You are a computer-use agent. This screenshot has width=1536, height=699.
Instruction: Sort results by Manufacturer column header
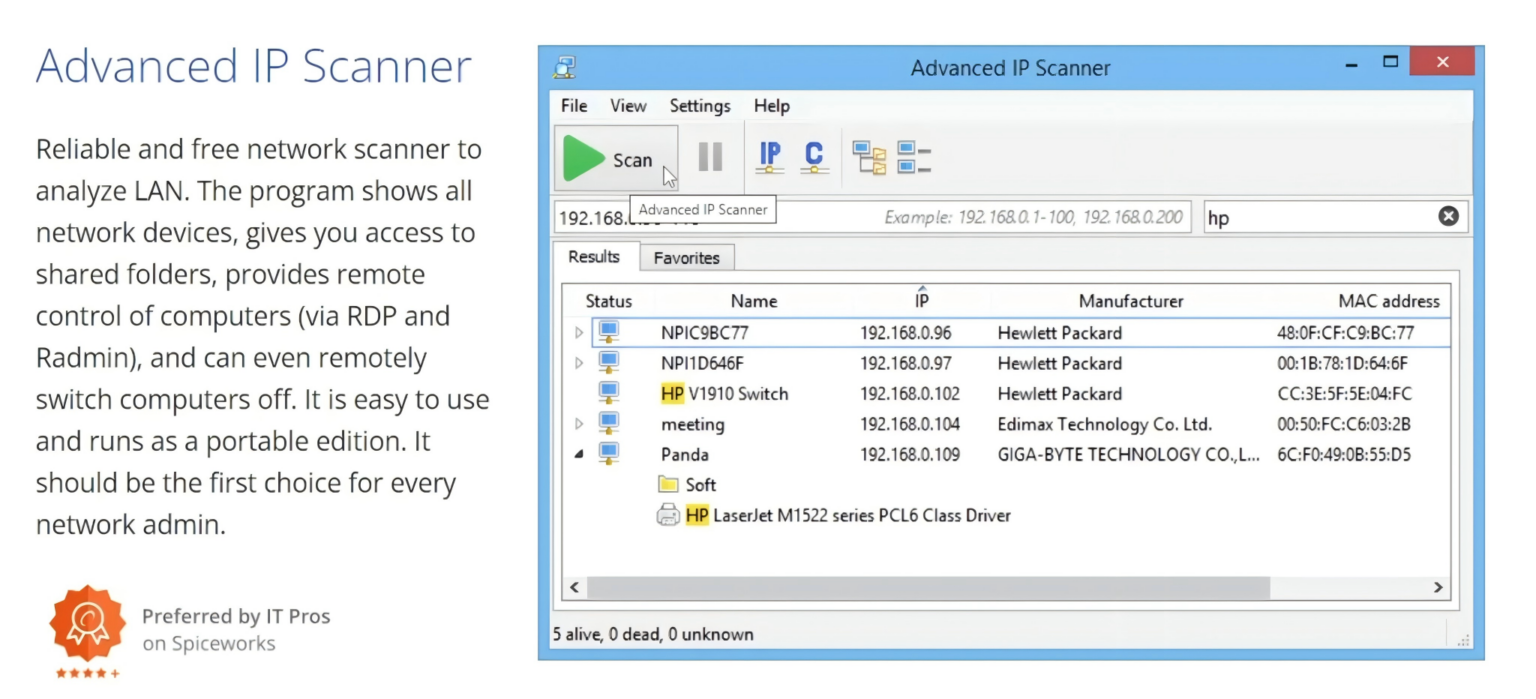click(x=1130, y=301)
